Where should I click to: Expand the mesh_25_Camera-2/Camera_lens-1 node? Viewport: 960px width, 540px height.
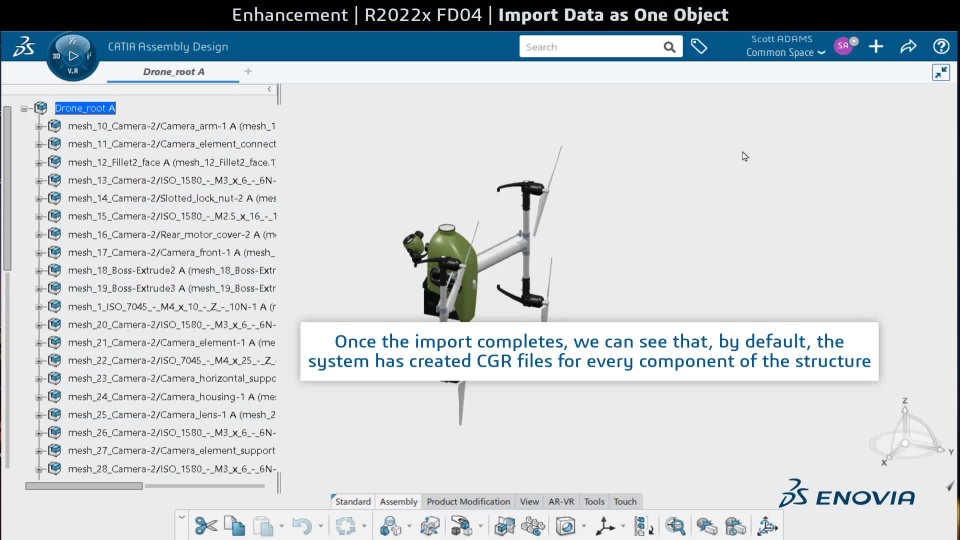coord(39,414)
